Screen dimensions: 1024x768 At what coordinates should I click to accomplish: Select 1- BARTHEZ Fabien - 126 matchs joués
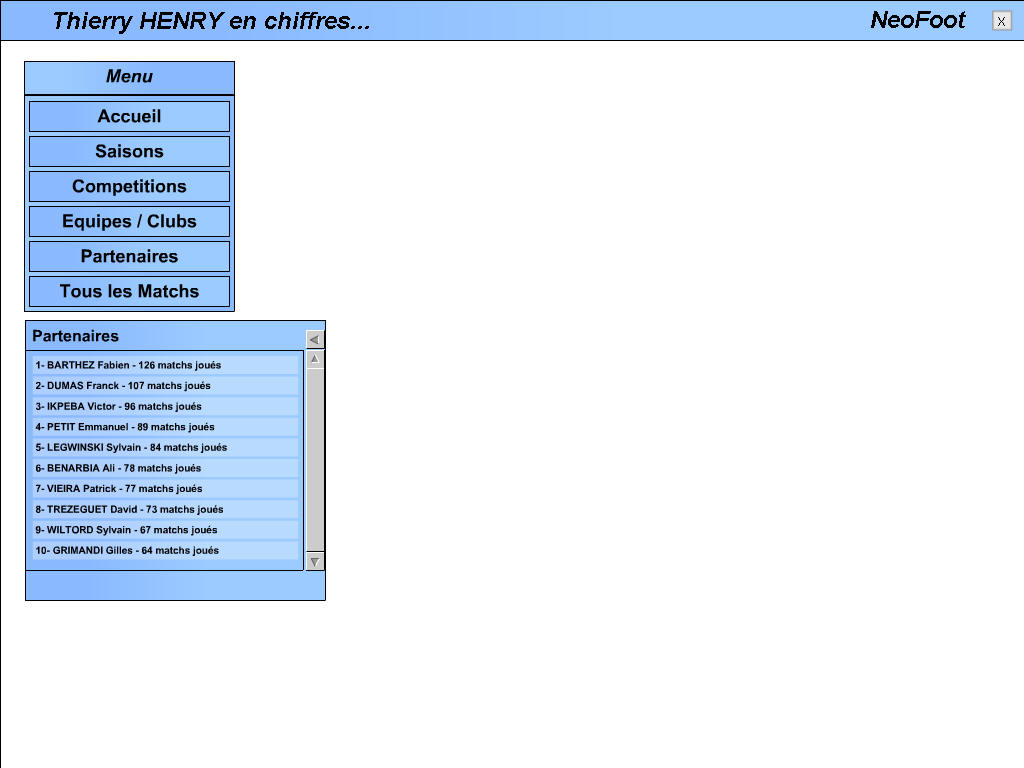pos(165,365)
